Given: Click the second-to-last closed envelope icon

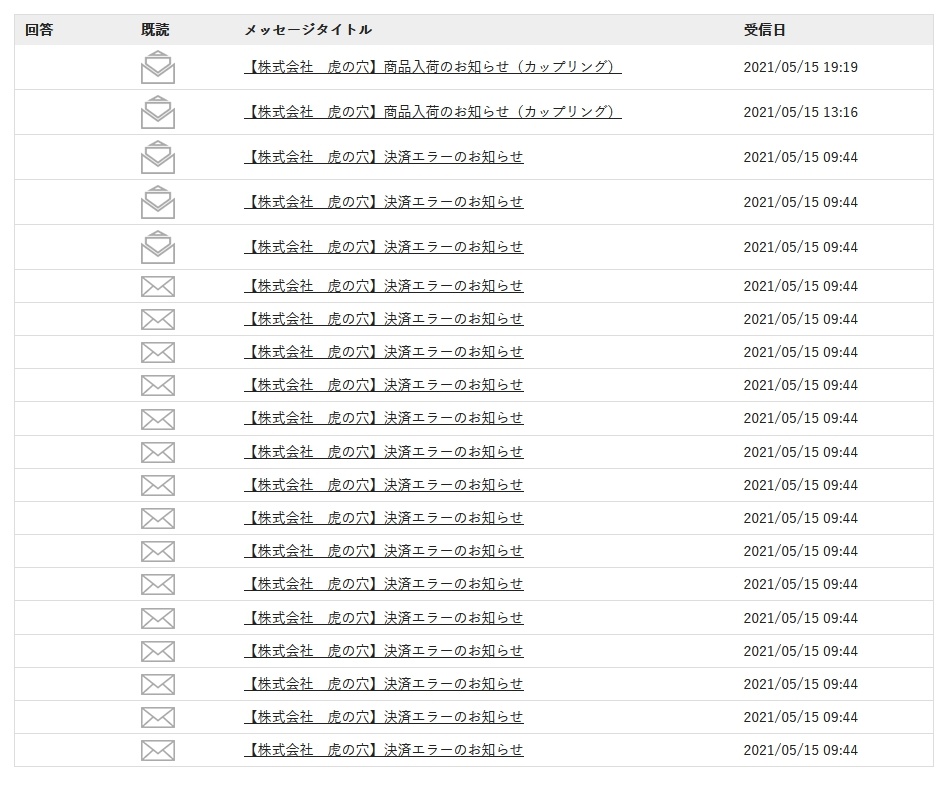Looking at the screenshot, I should tap(158, 717).
